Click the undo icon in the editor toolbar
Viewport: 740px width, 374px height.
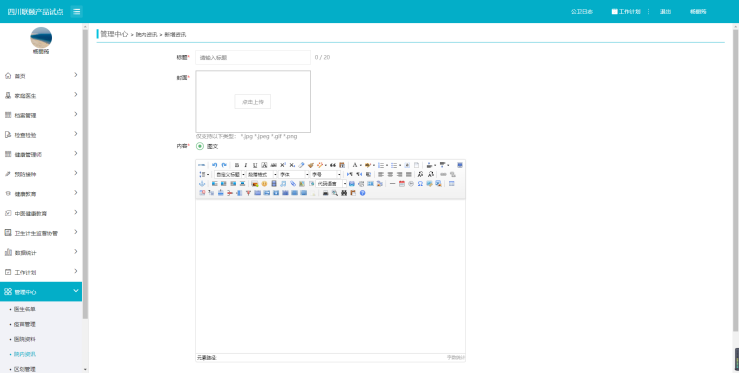[x=214, y=165]
